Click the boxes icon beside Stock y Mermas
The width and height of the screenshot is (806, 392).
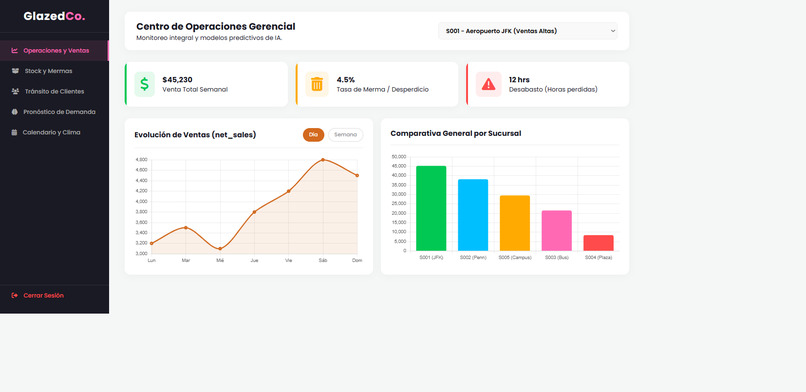(x=15, y=71)
